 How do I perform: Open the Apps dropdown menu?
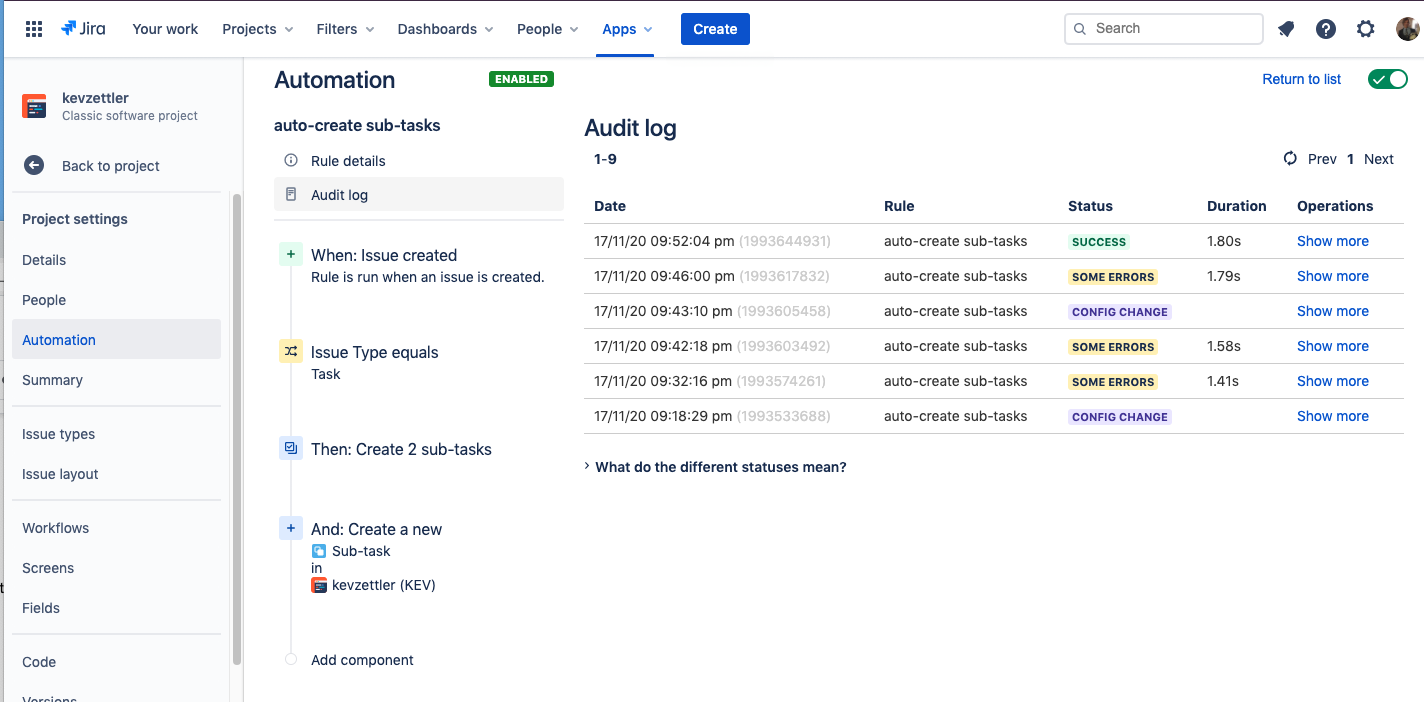(x=627, y=29)
